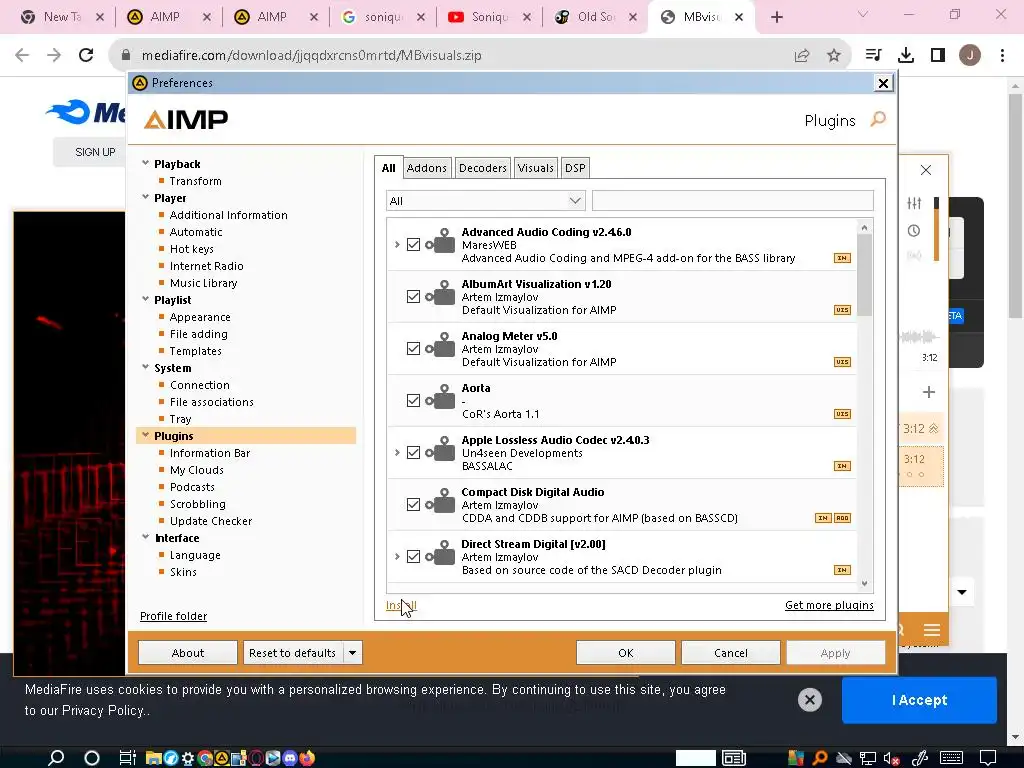Open the equalizer sliders icon in AIMP player

coord(914,203)
